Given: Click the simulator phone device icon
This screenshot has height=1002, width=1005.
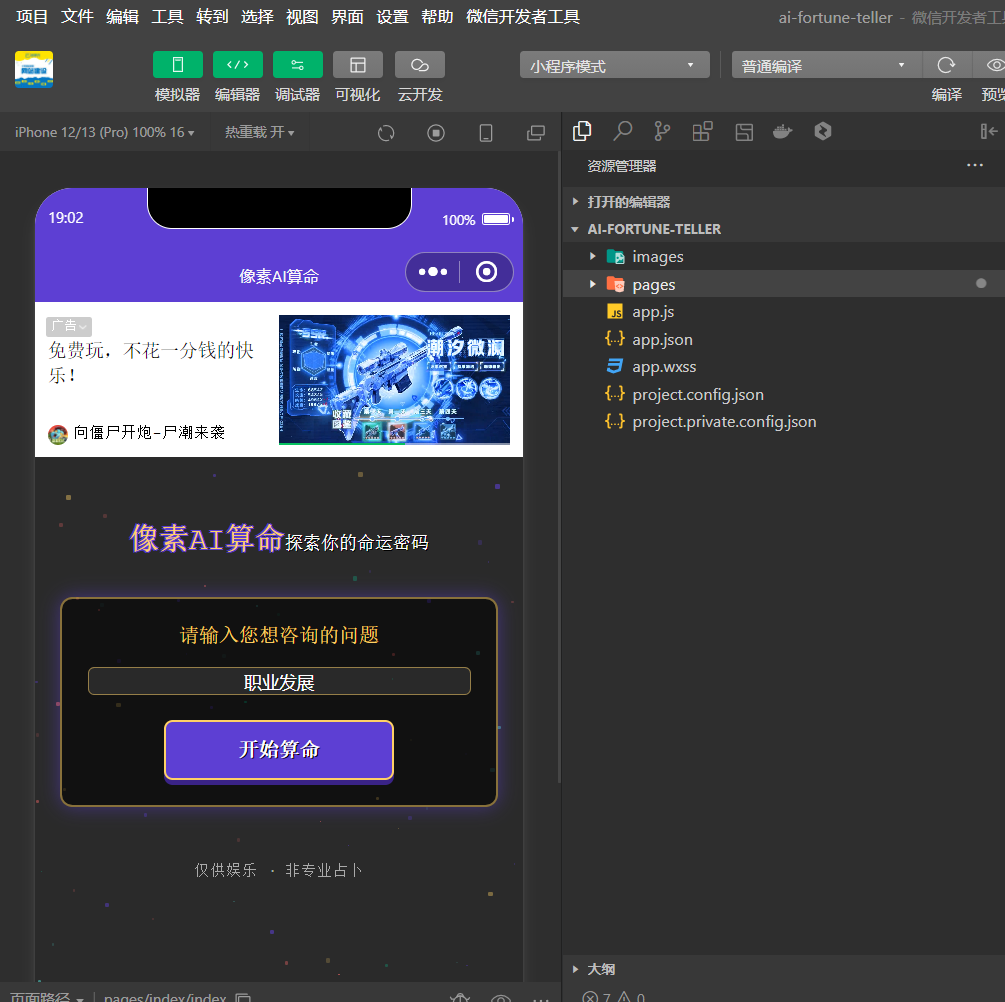Looking at the screenshot, I should [486, 133].
